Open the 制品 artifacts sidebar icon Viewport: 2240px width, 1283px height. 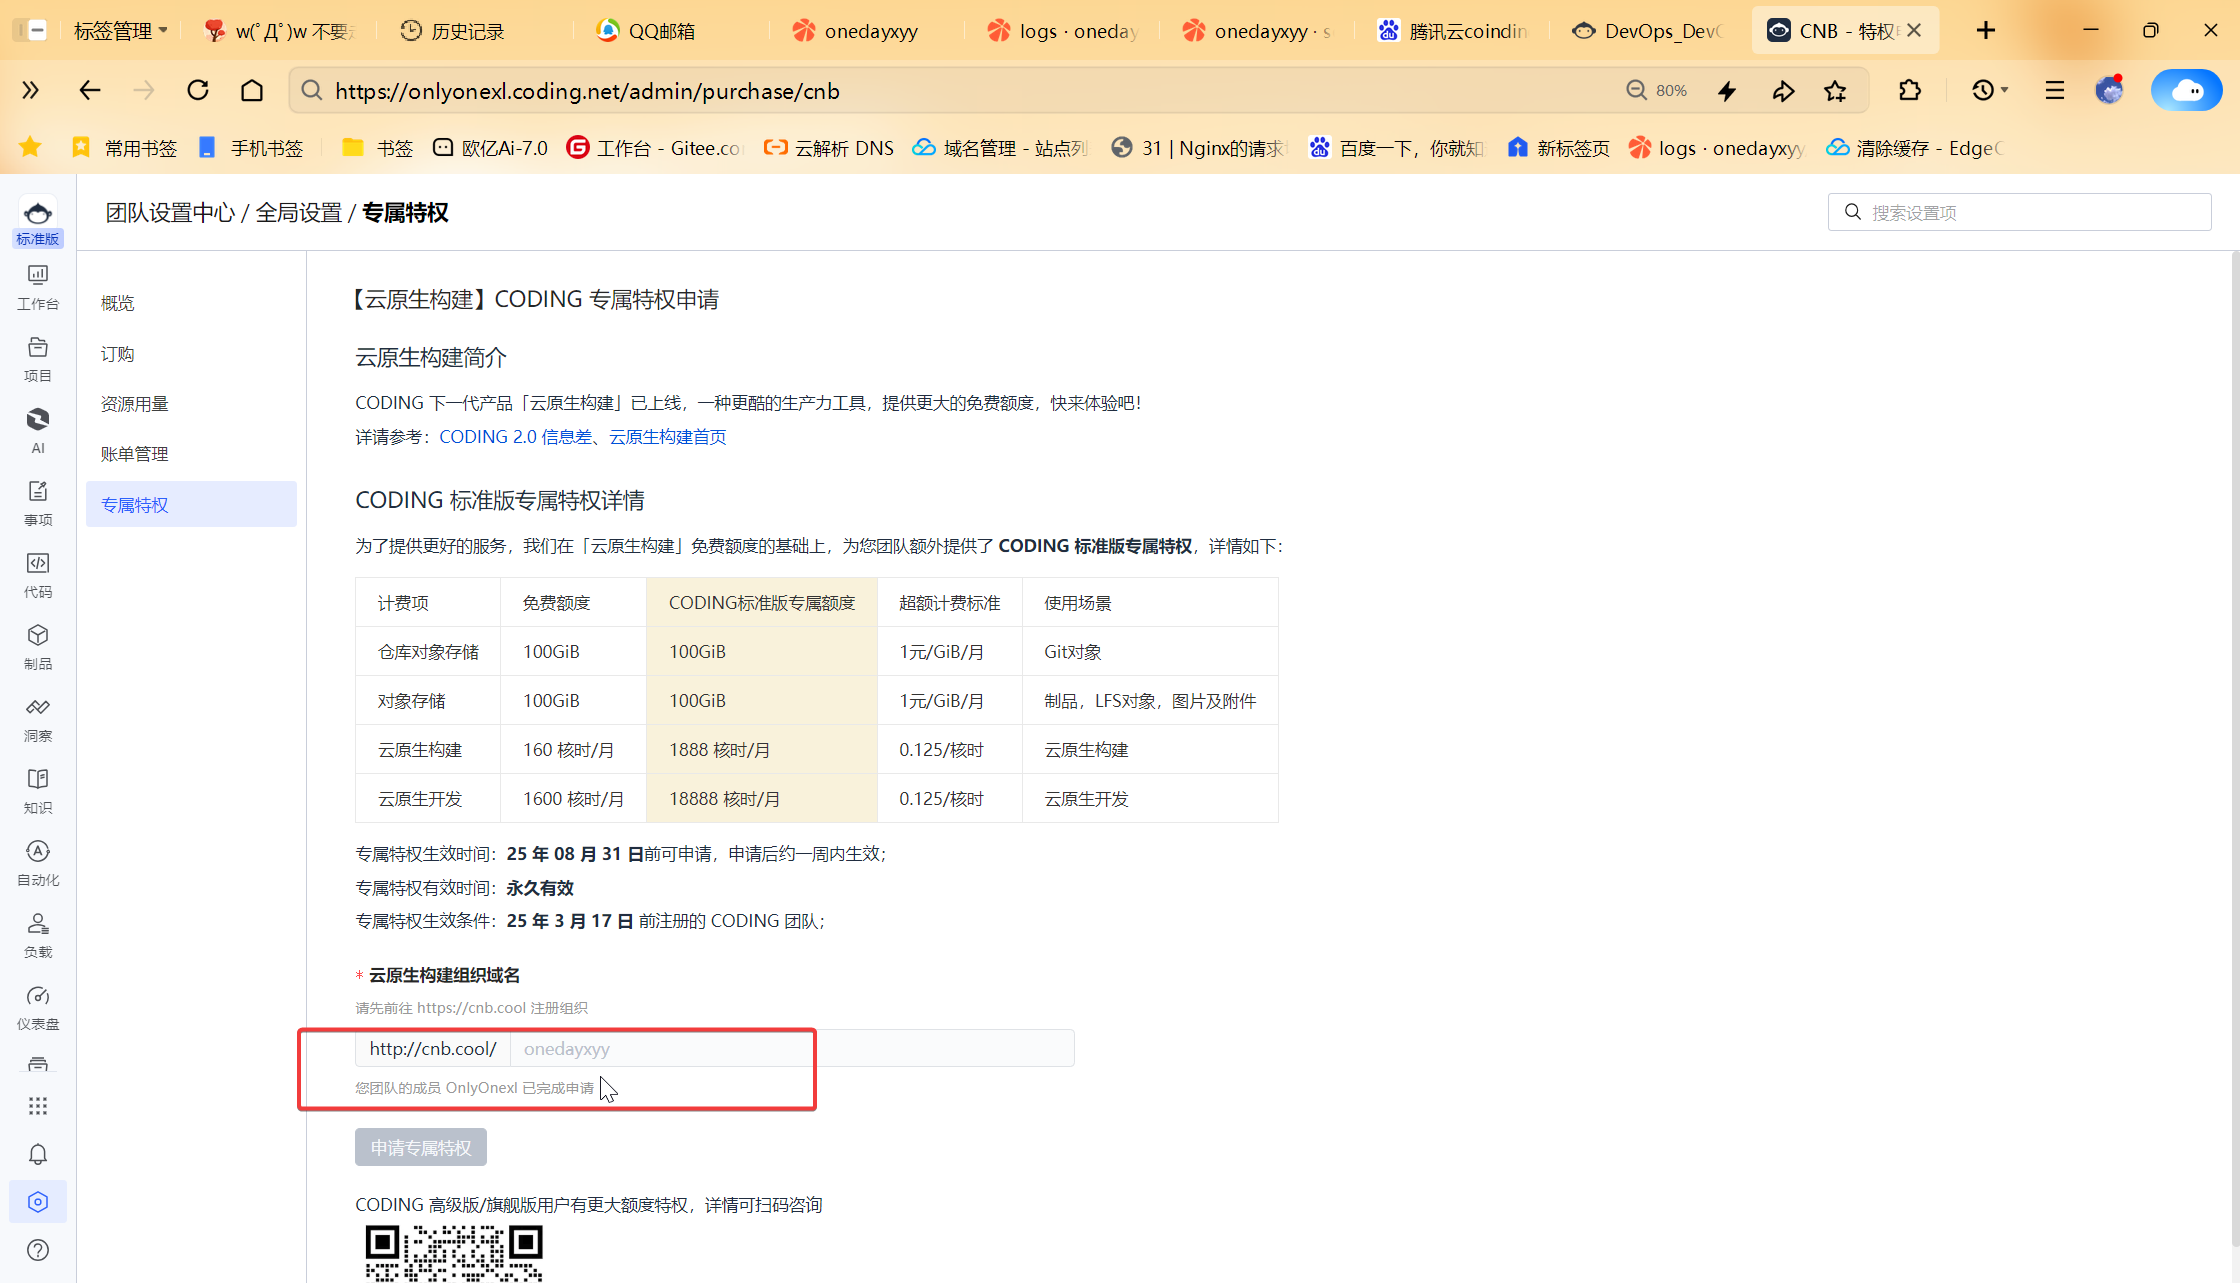click(38, 647)
